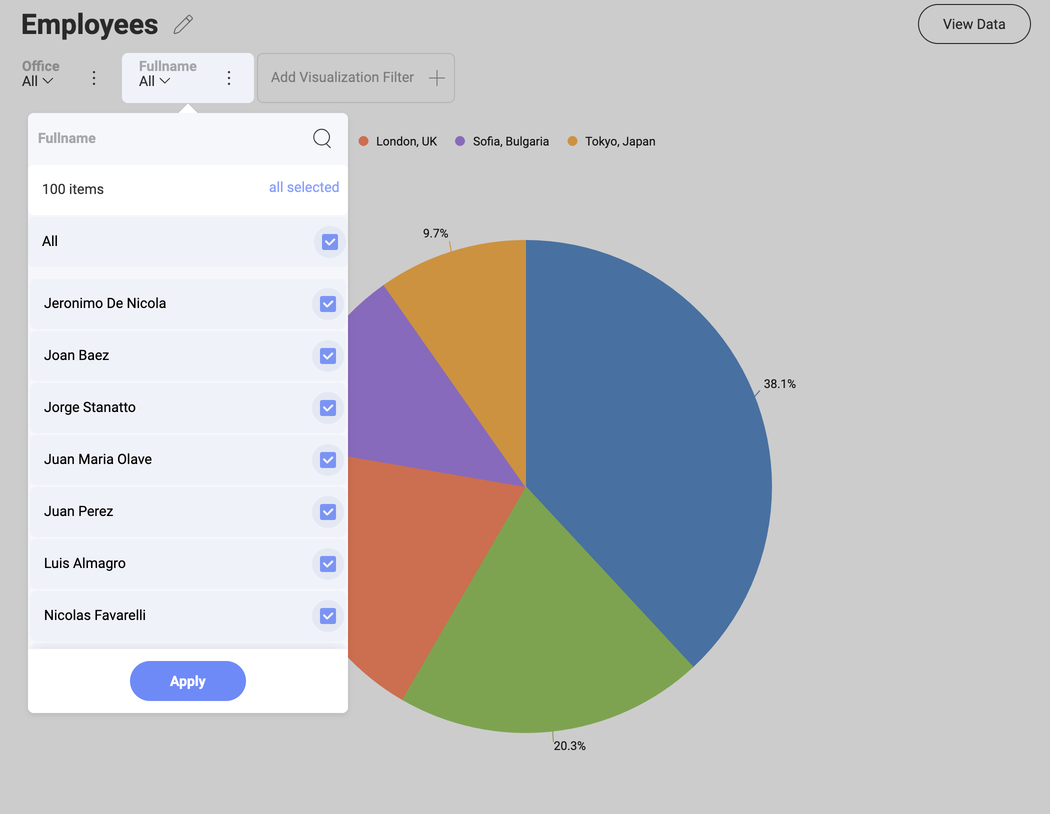The height and width of the screenshot is (814, 1050).
Task: Click the 20.3% data label
Action: [569, 746]
